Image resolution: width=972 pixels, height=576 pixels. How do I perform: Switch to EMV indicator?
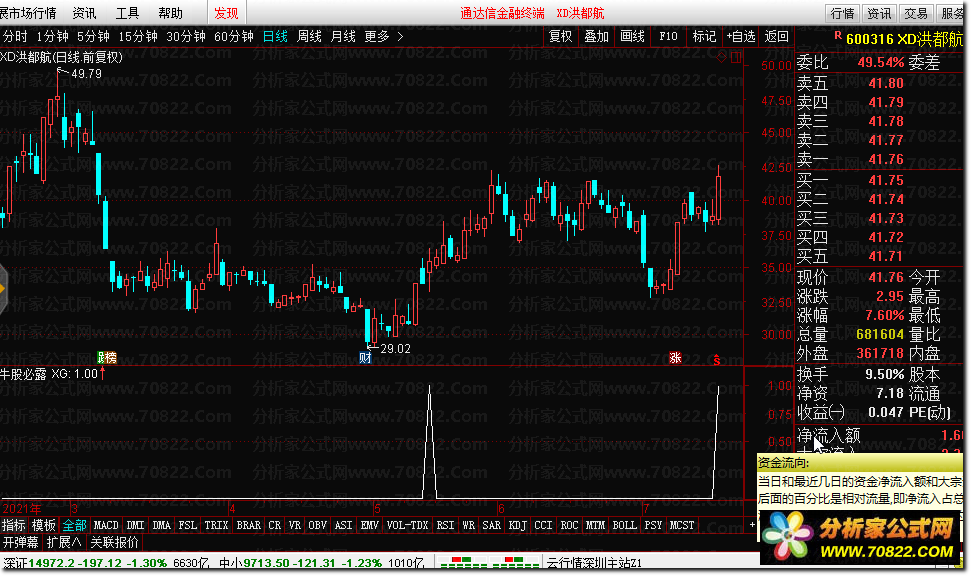(369, 525)
